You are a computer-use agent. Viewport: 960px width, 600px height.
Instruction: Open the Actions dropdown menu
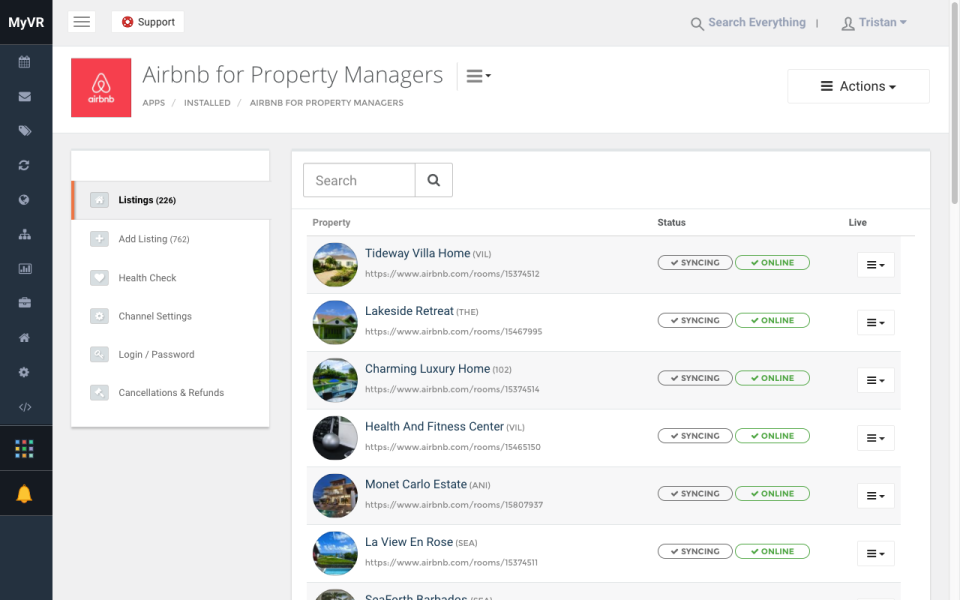coord(858,86)
